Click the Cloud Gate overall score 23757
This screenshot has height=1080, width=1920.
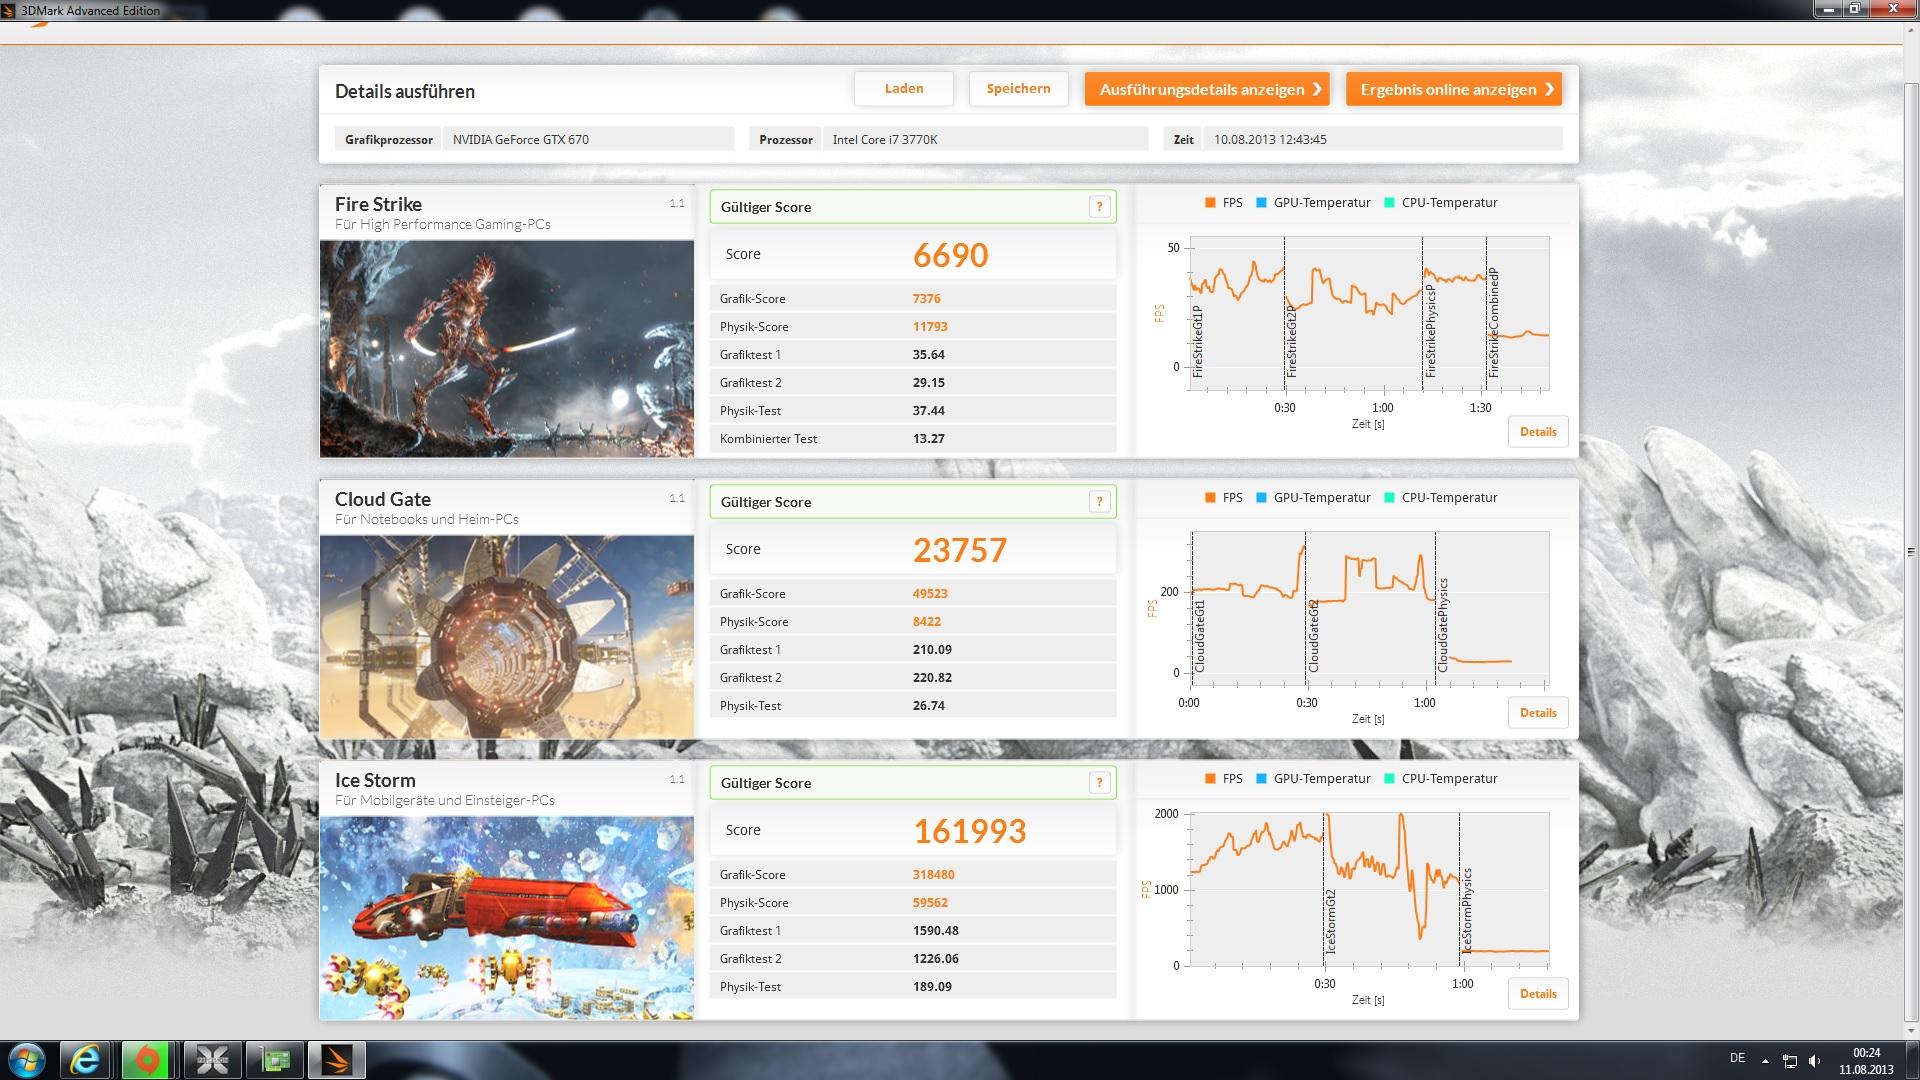959,550
